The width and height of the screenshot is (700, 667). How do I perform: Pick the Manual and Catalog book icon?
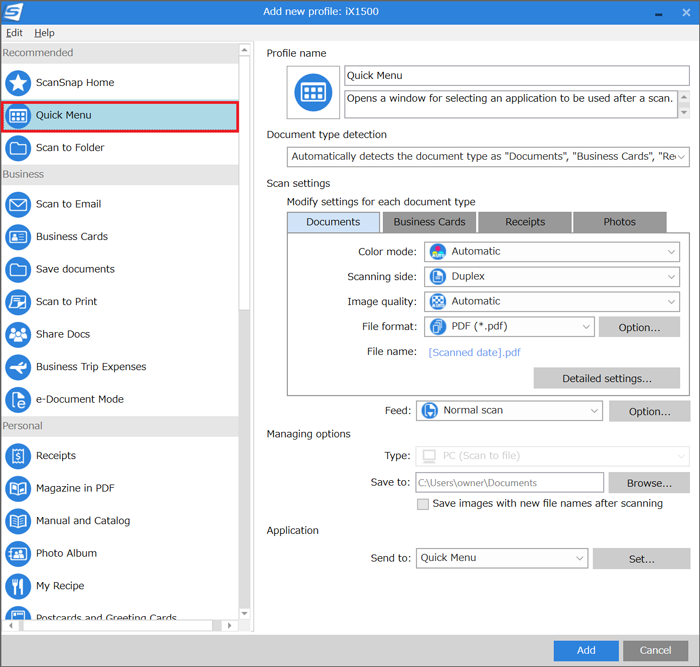pos(18,521)
